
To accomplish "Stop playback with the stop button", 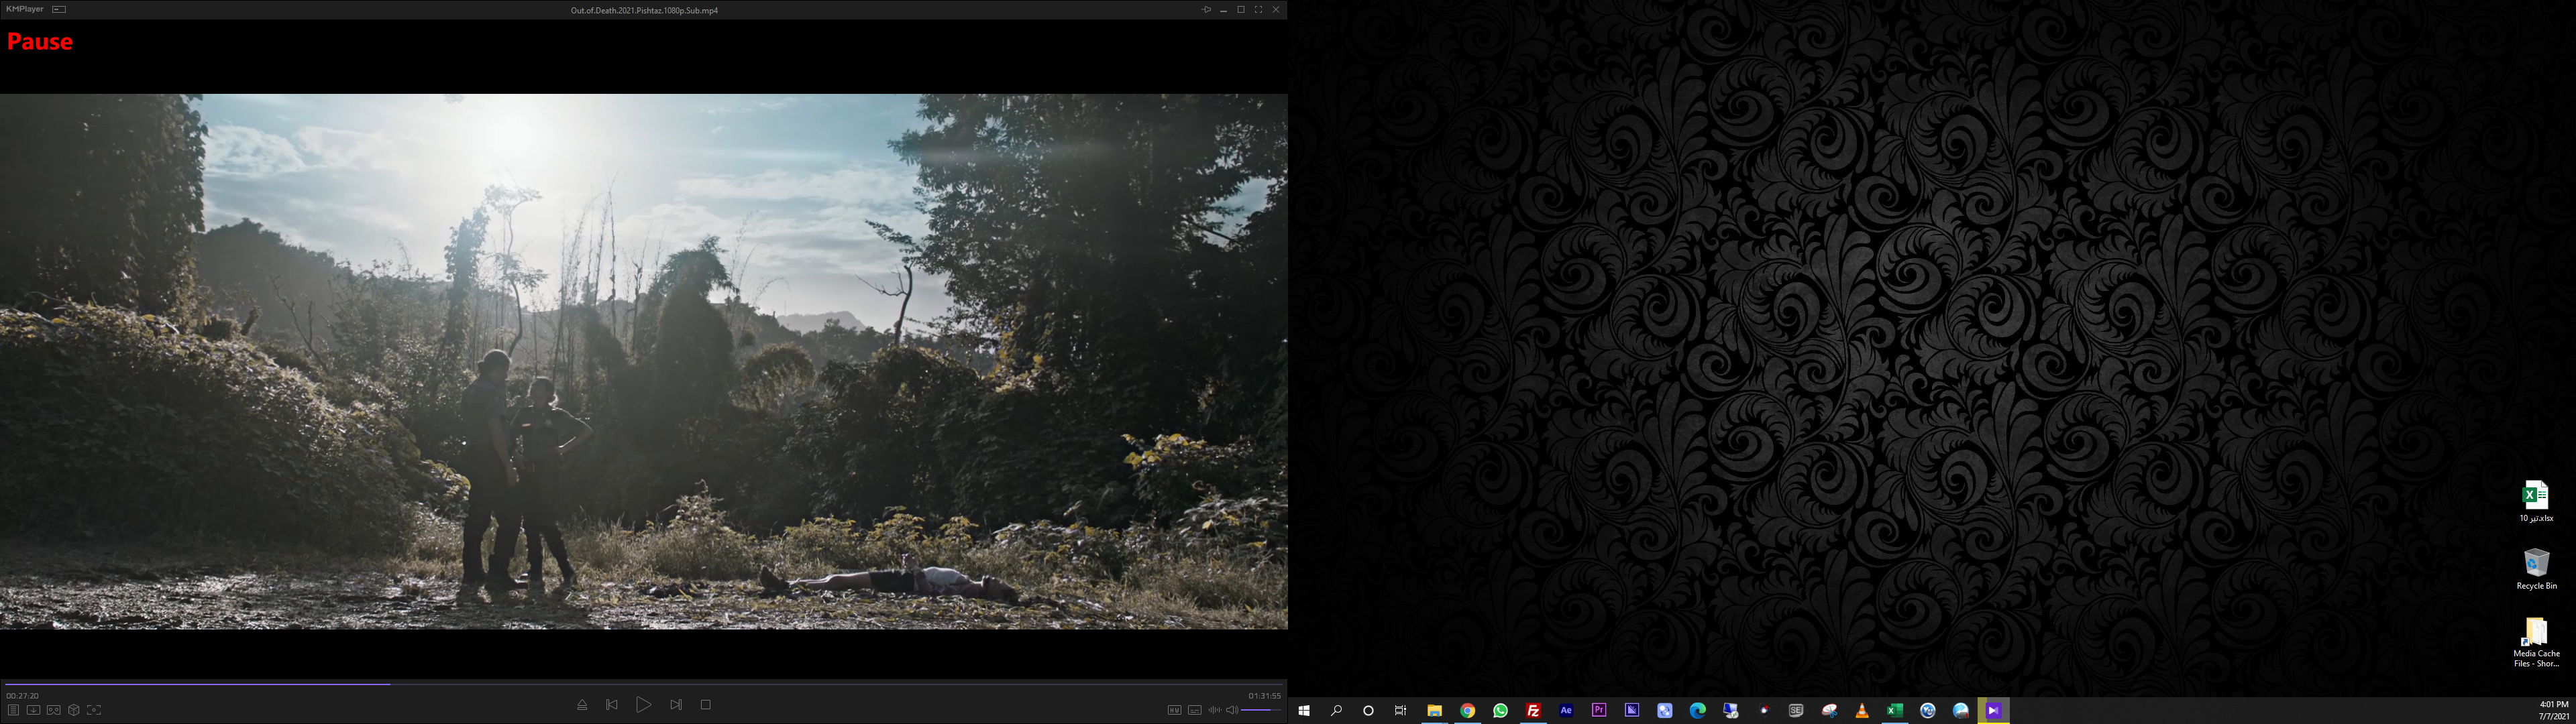I will [706, 705].
